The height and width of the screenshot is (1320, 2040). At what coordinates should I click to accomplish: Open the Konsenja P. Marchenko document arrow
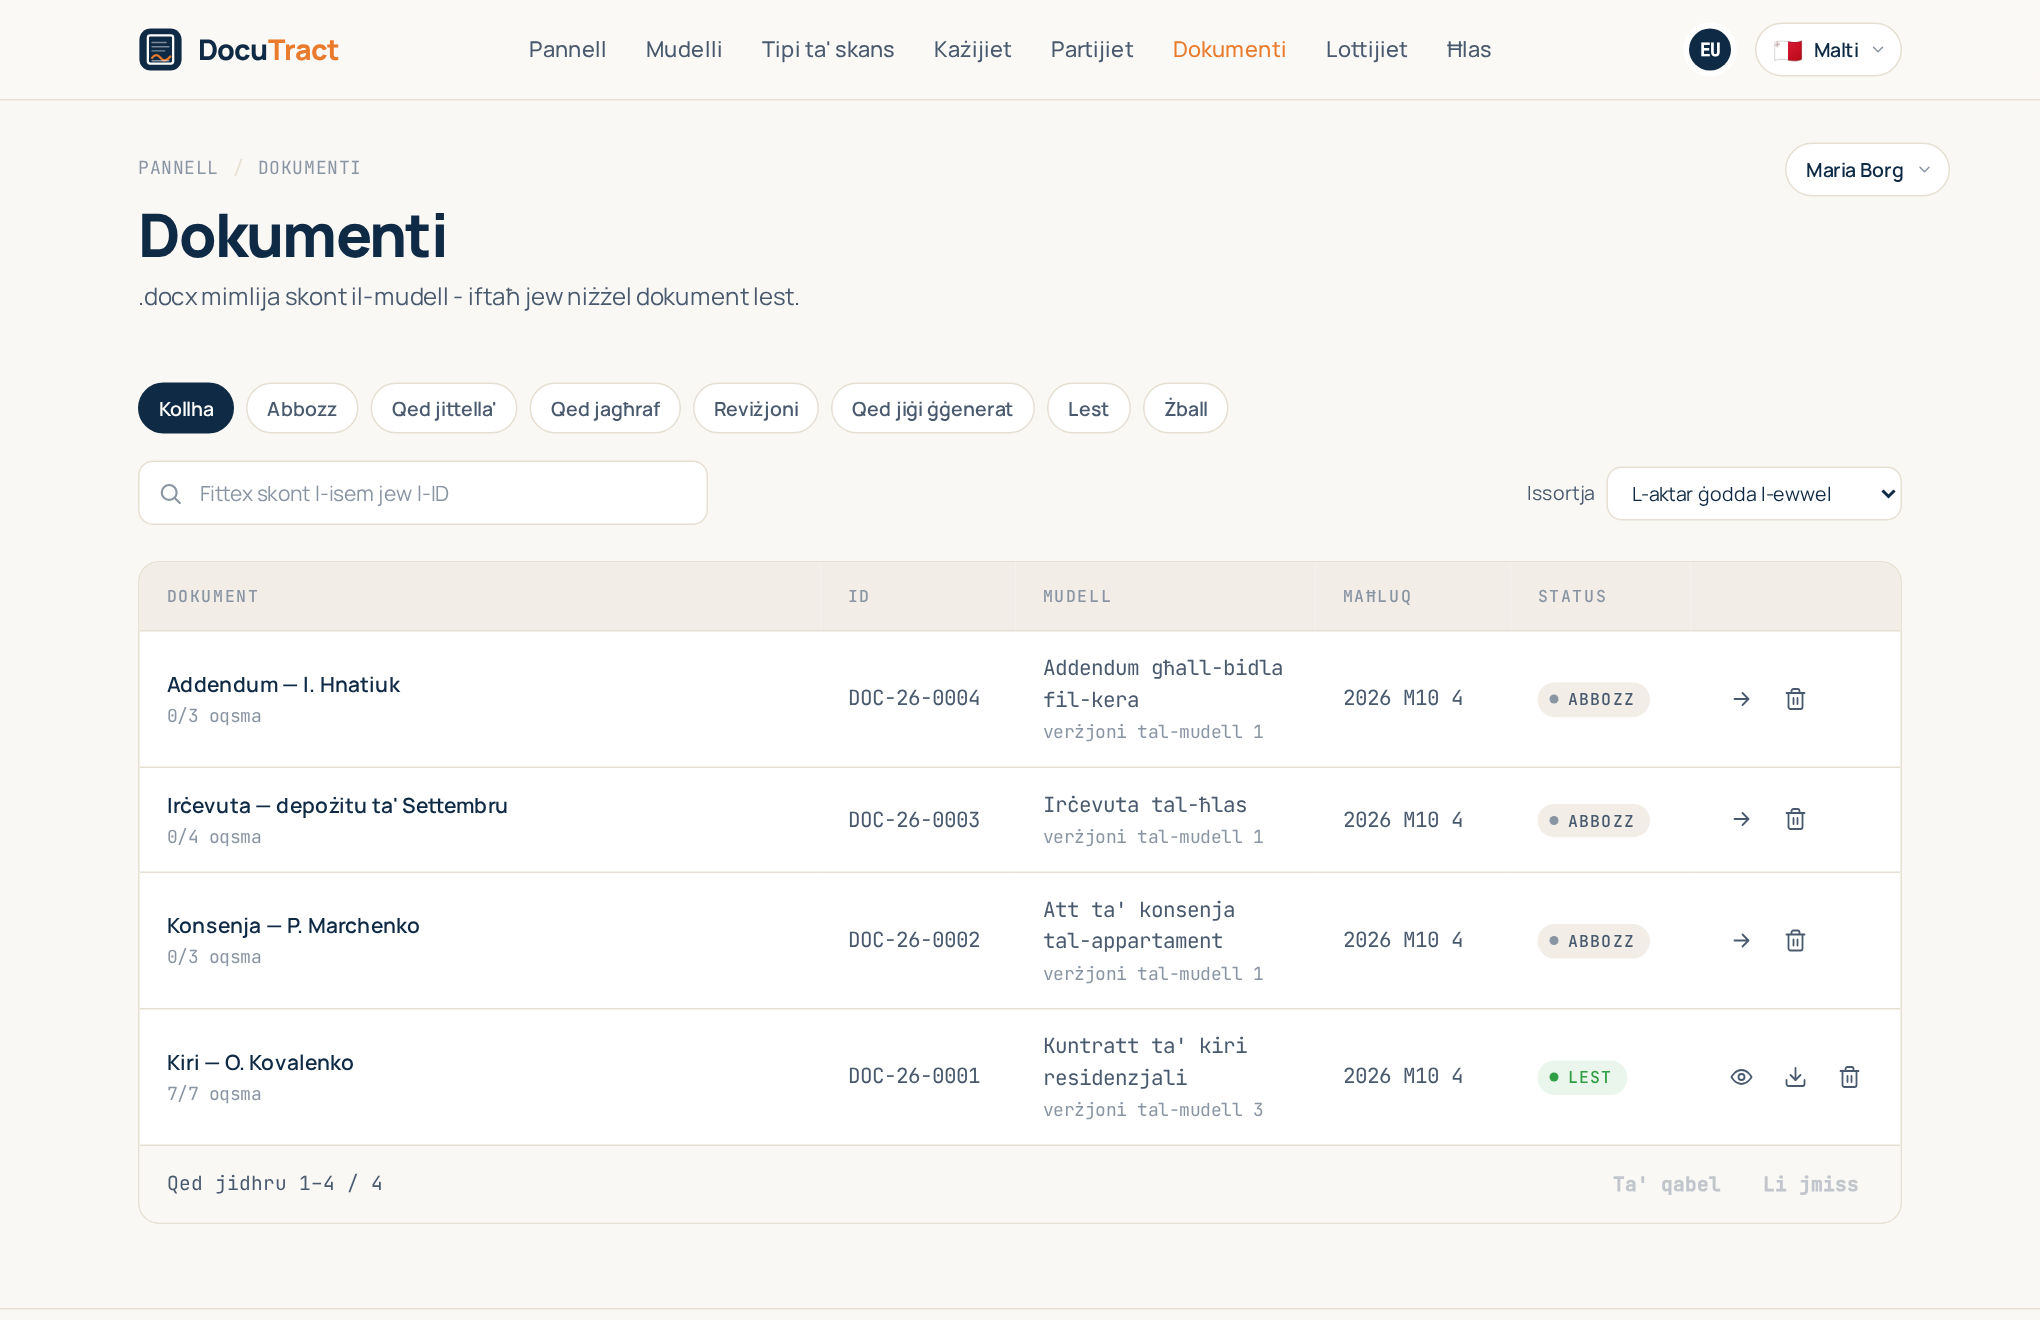point(1741,941)
